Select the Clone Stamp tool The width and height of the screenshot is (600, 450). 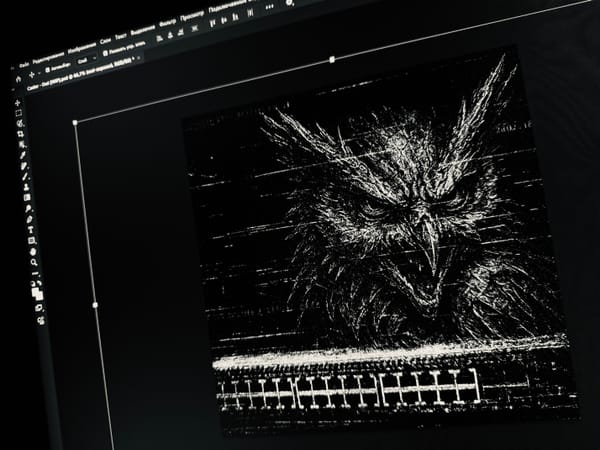pos(27,187)
